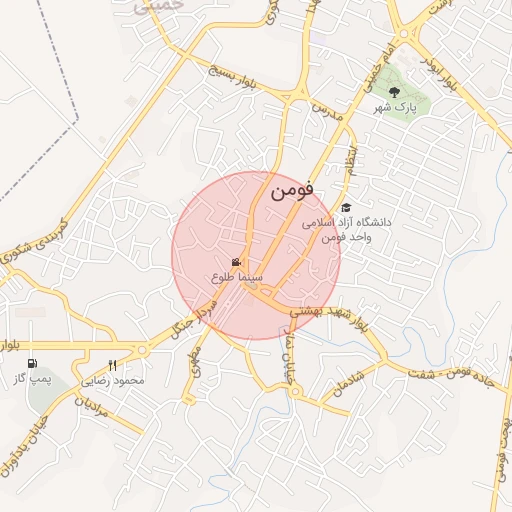Click the شادمان street label

[x=349, y=382]
